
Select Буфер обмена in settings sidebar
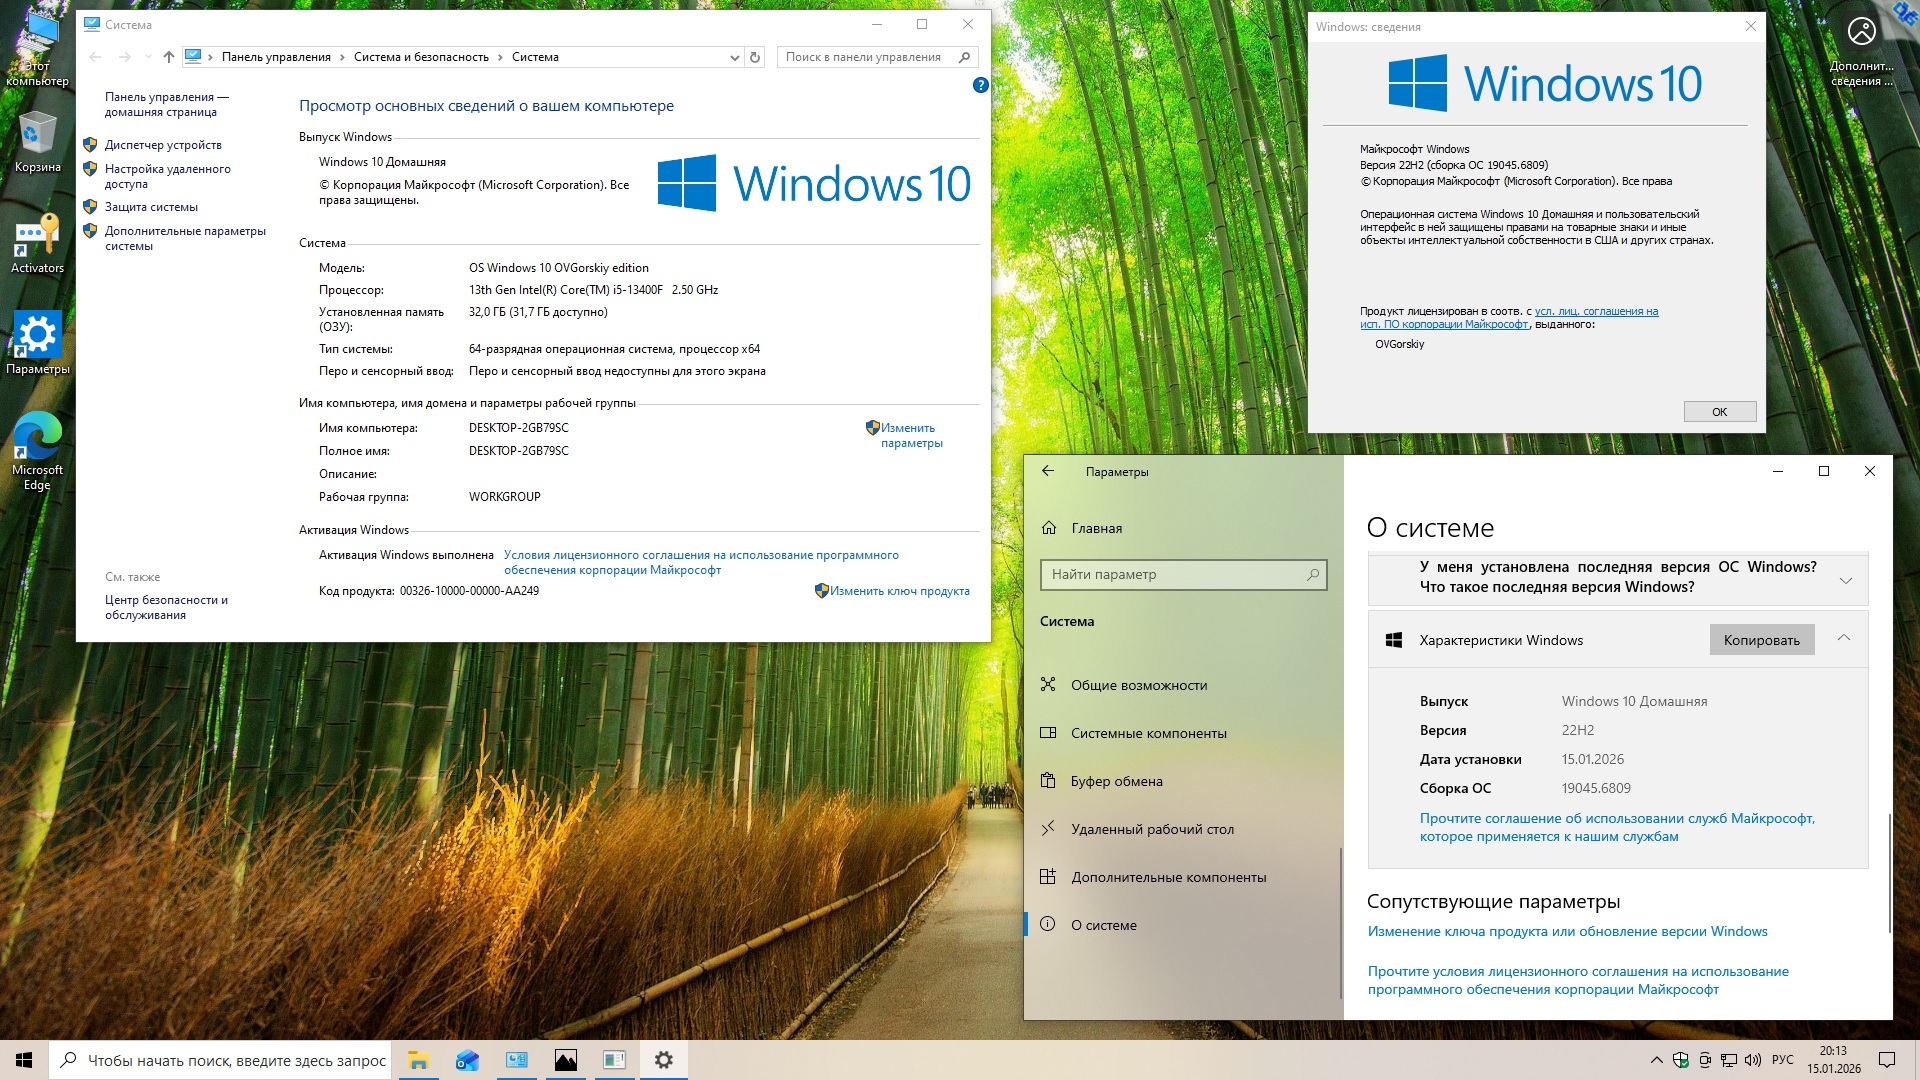(x=1116, y=781)
